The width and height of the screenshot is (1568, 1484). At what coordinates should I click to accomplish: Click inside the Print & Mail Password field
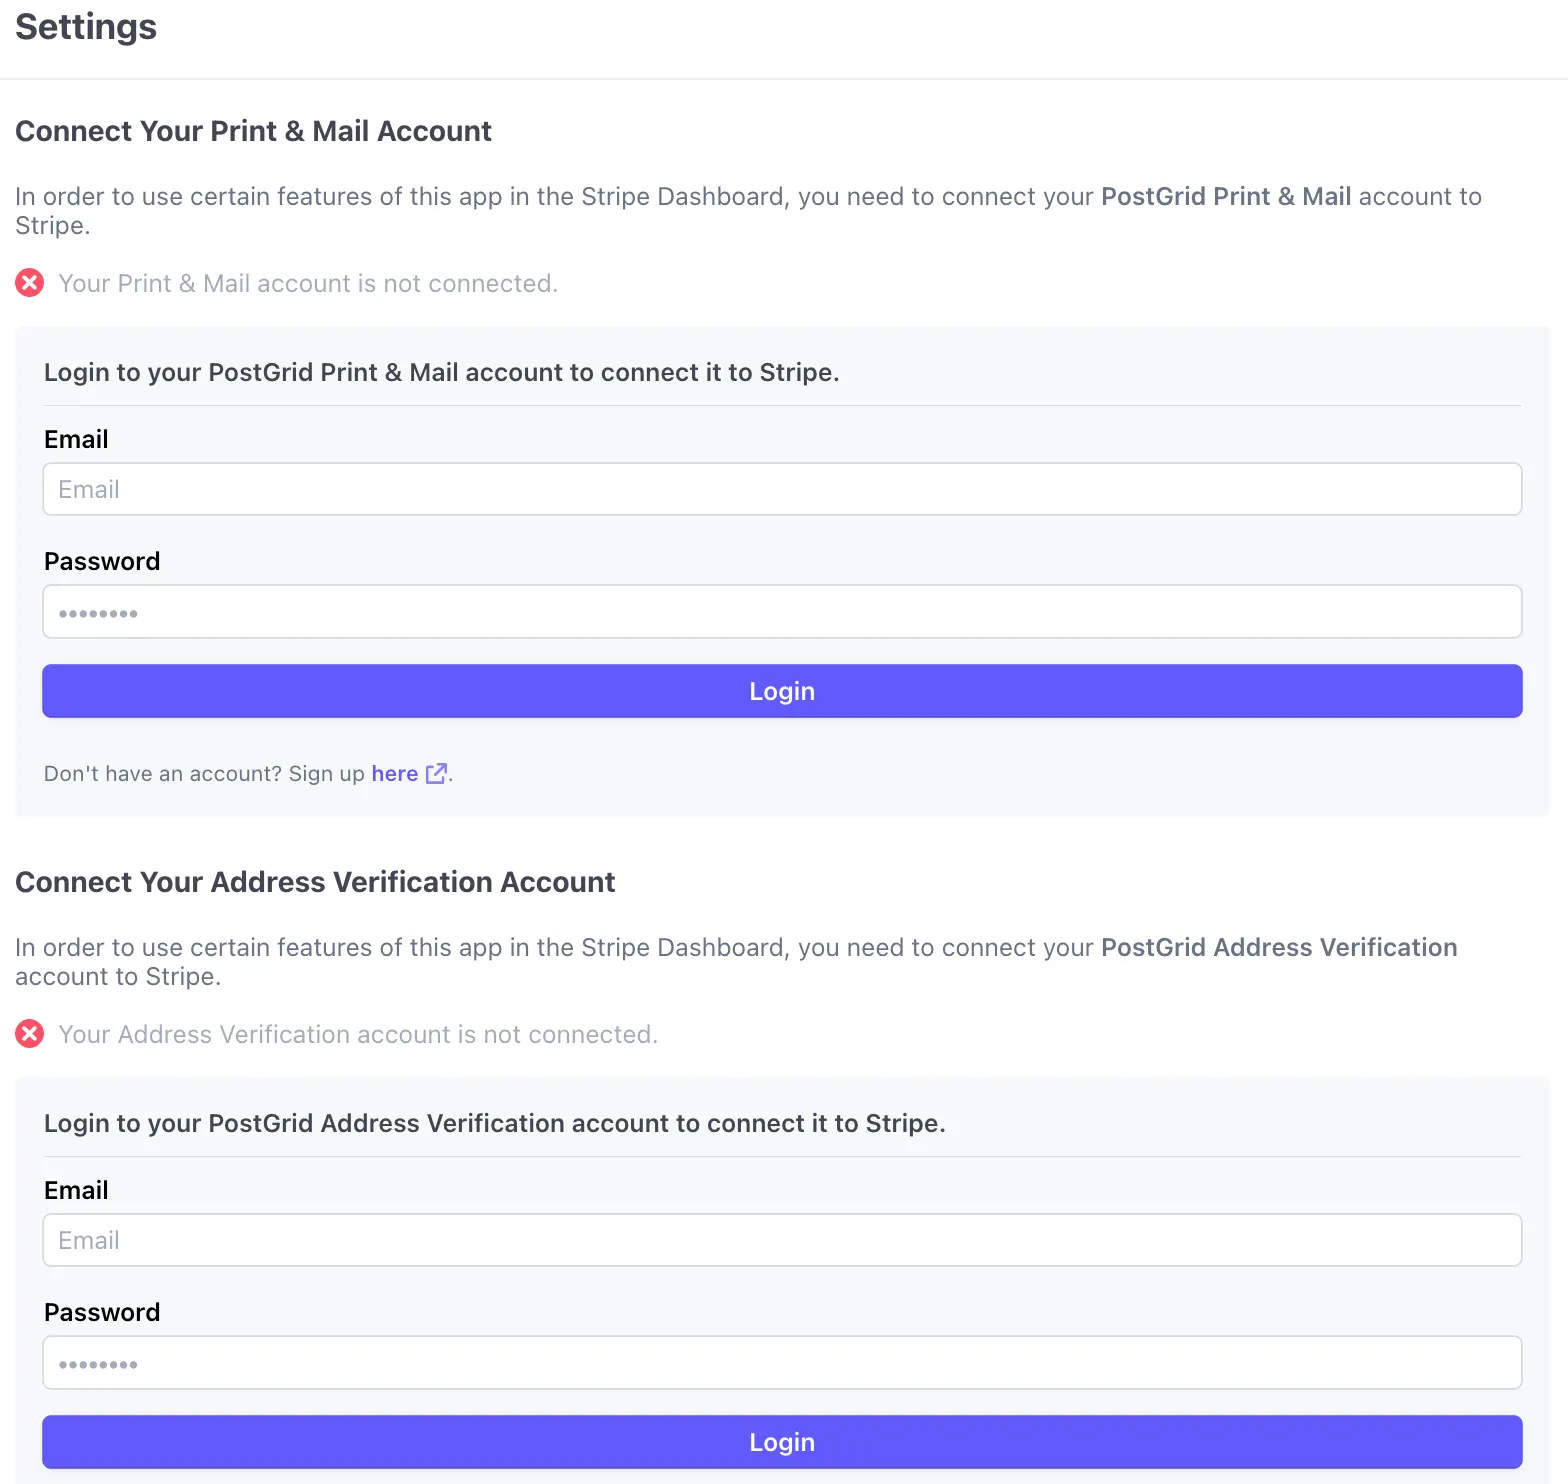pos(780,611)
